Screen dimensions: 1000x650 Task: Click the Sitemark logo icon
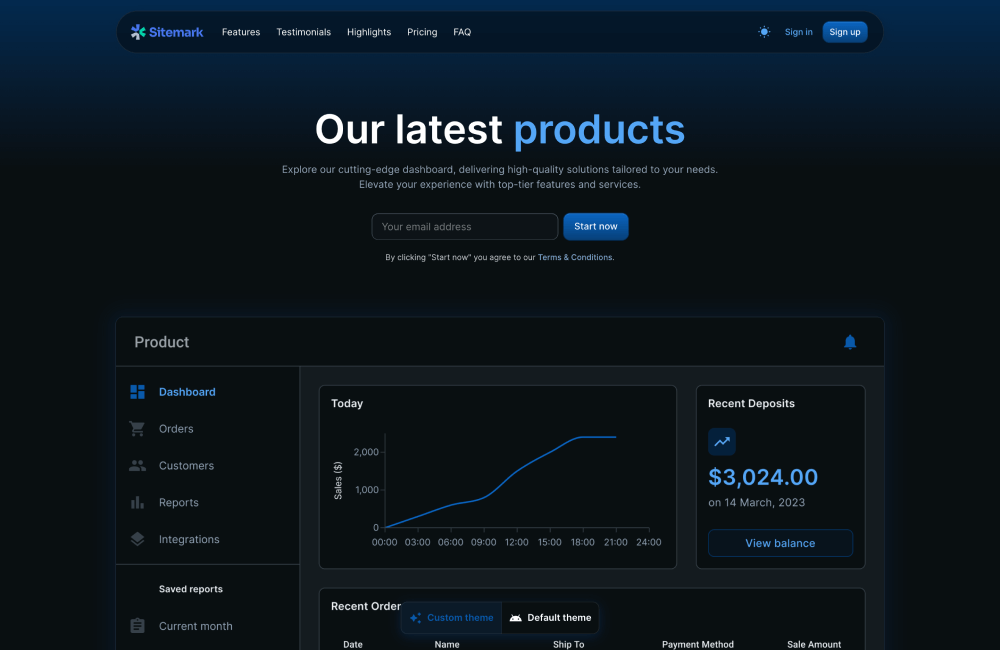(x=138, y=32)
